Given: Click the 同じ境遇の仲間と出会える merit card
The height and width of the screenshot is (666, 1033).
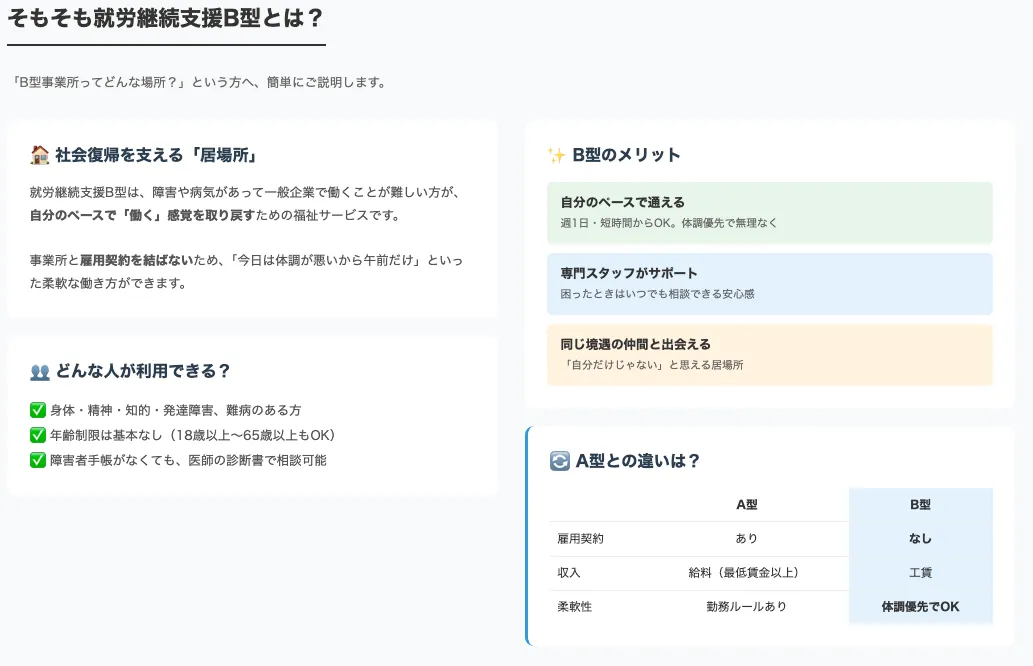Looking at the screenshot, I should pos(770,354).
